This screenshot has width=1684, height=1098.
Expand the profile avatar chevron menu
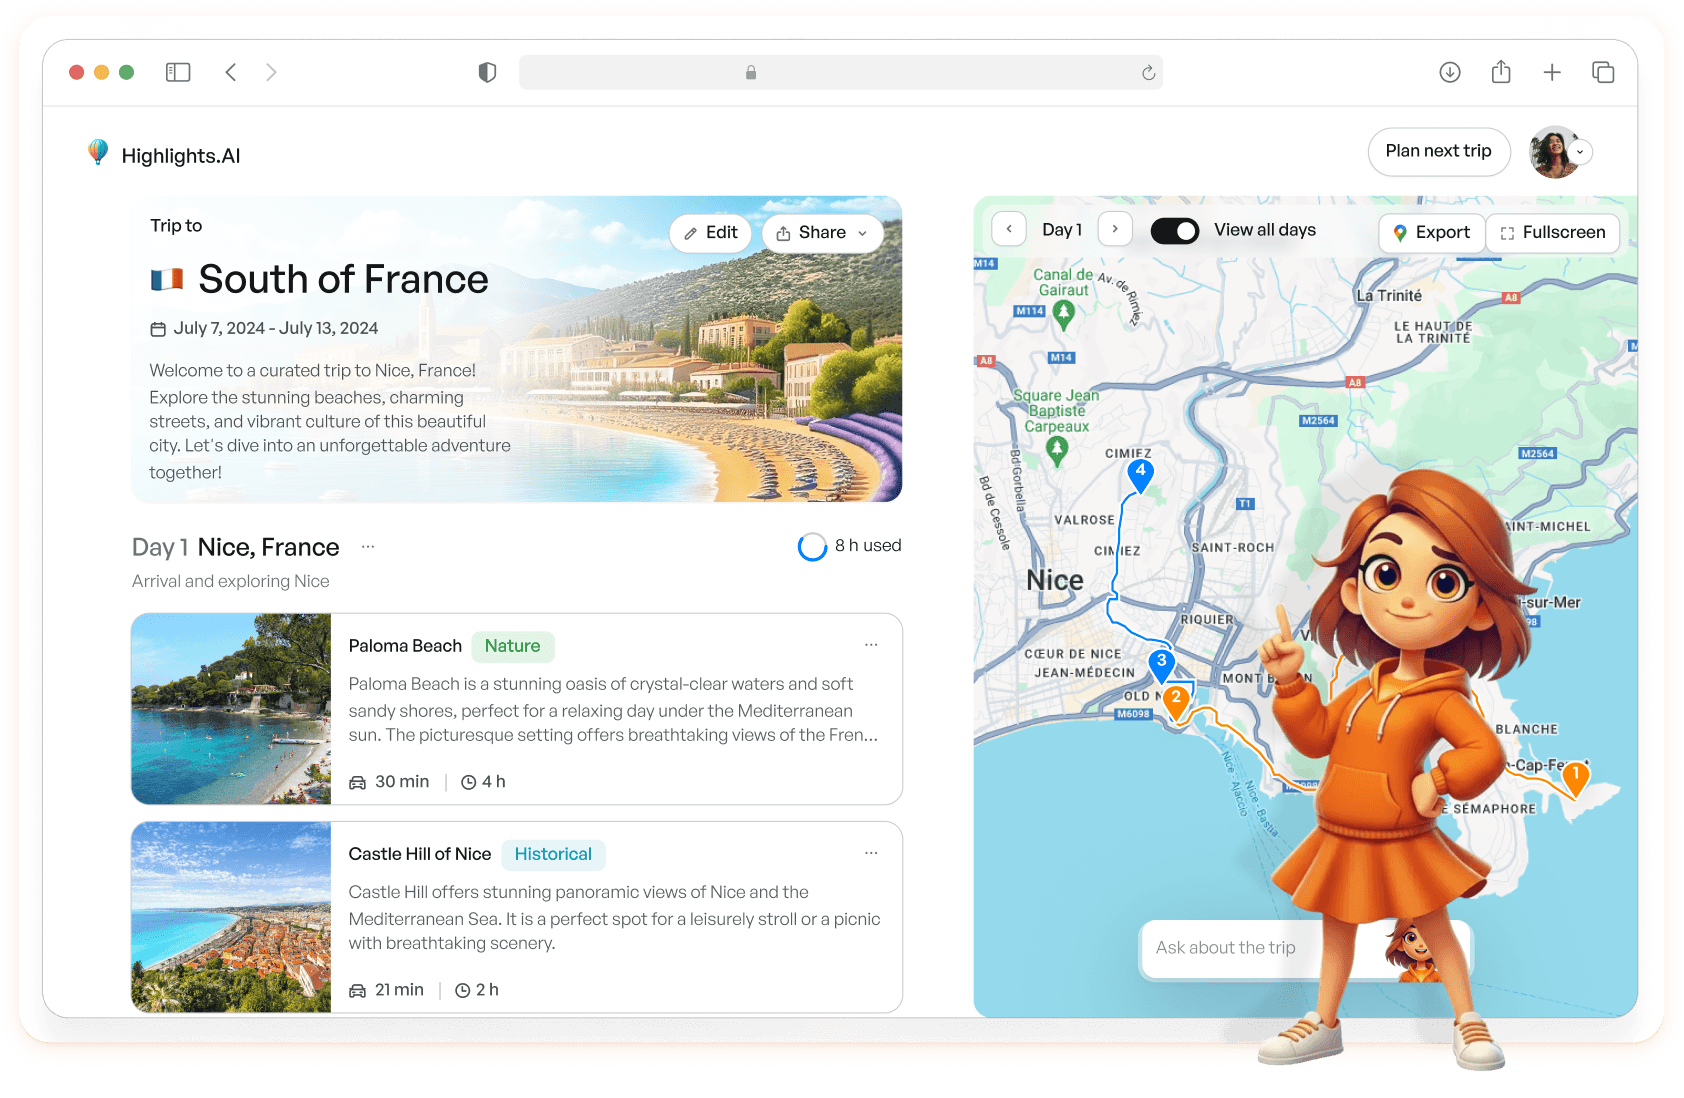(x=1580, y=153)
